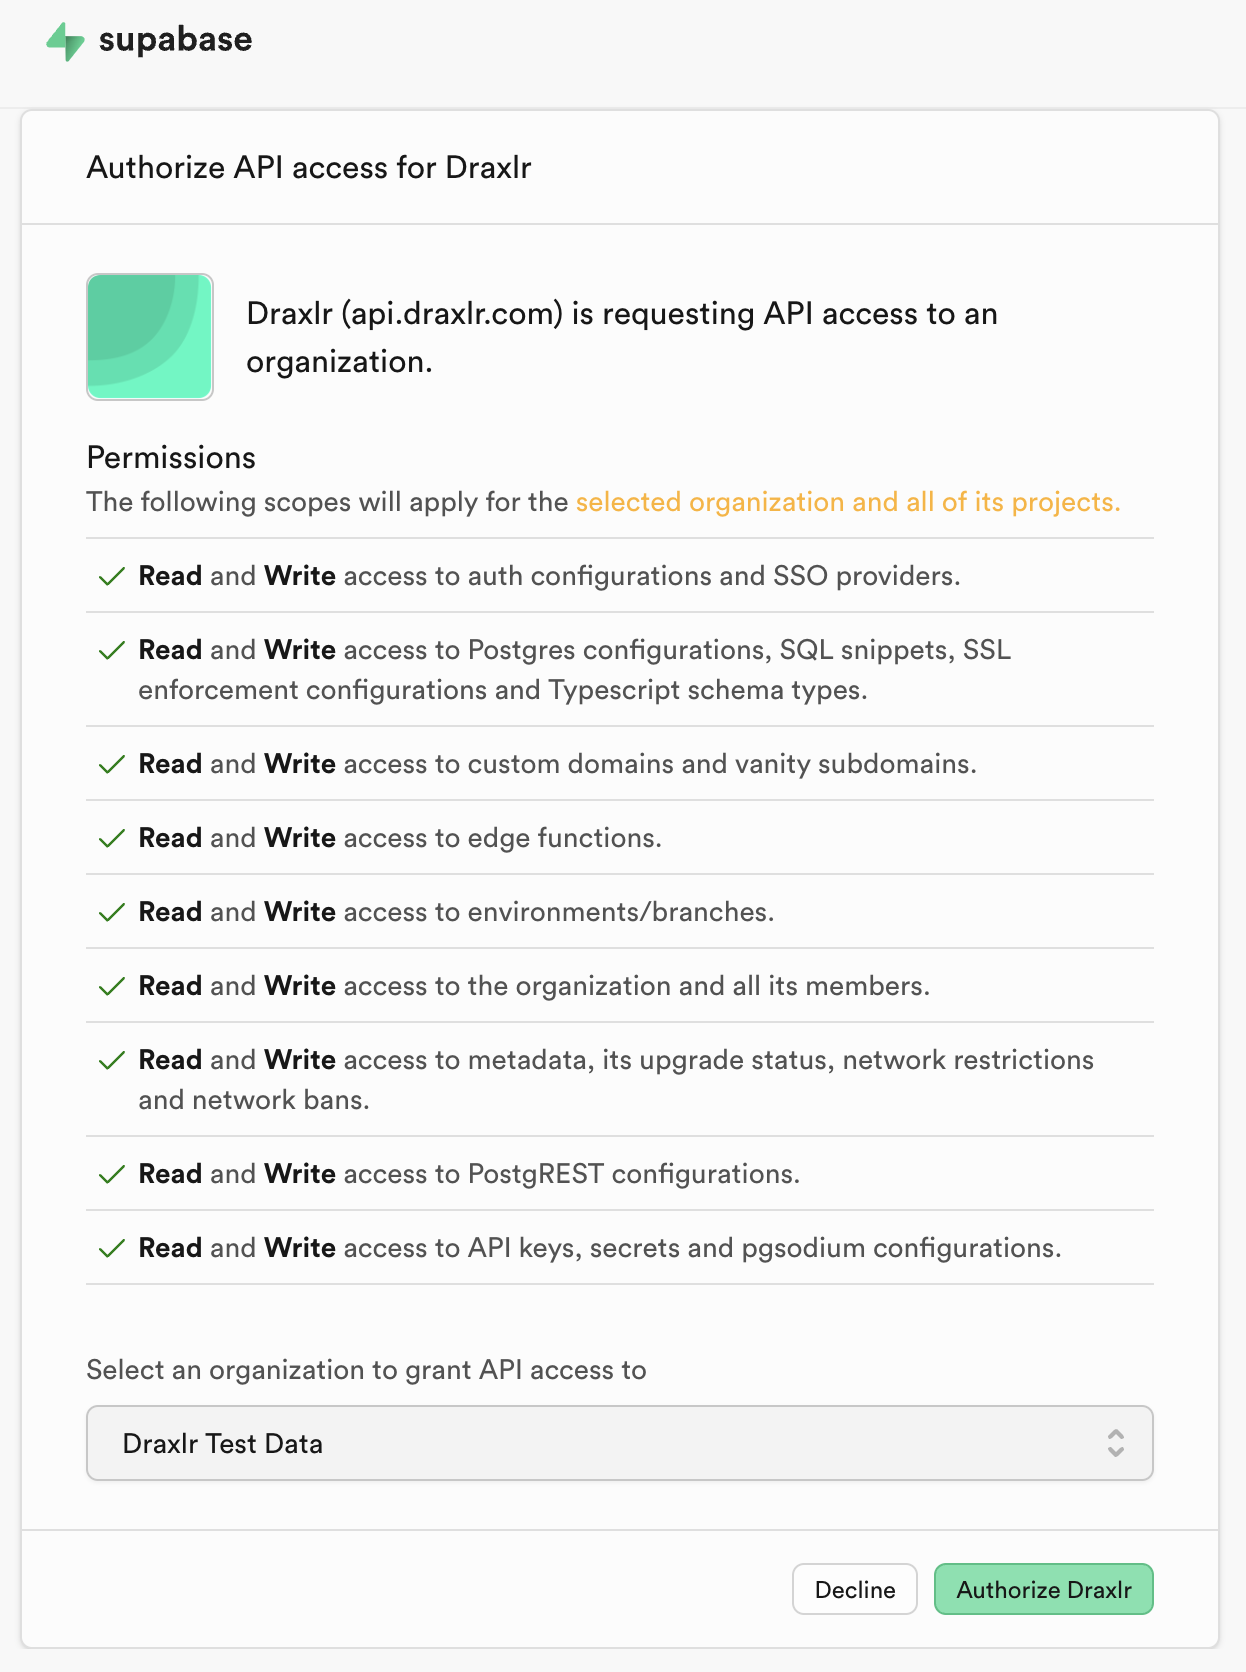Image resolution: width=1246 pixels, height=1672 pixels.
Task: Click checkmark beside custom domains permission
Action: (x=112, y=764)
